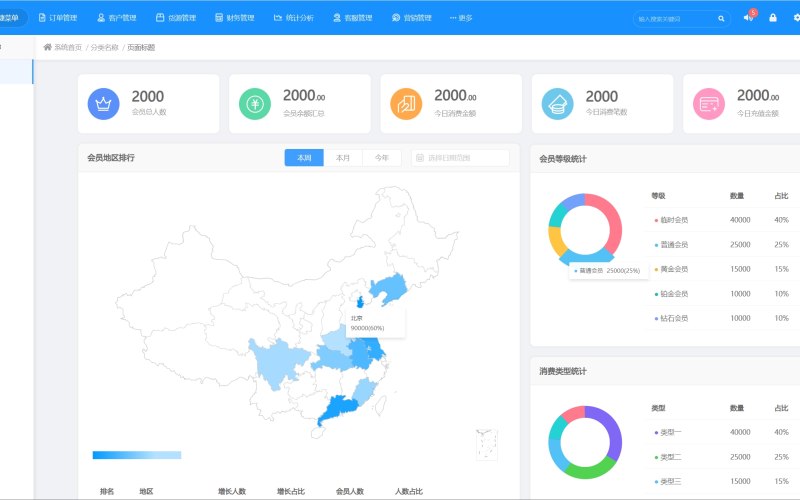Open the 财务管理 menu
Image resolution: width=800 pixels, height=500 pixels.
tap(235, 18)
